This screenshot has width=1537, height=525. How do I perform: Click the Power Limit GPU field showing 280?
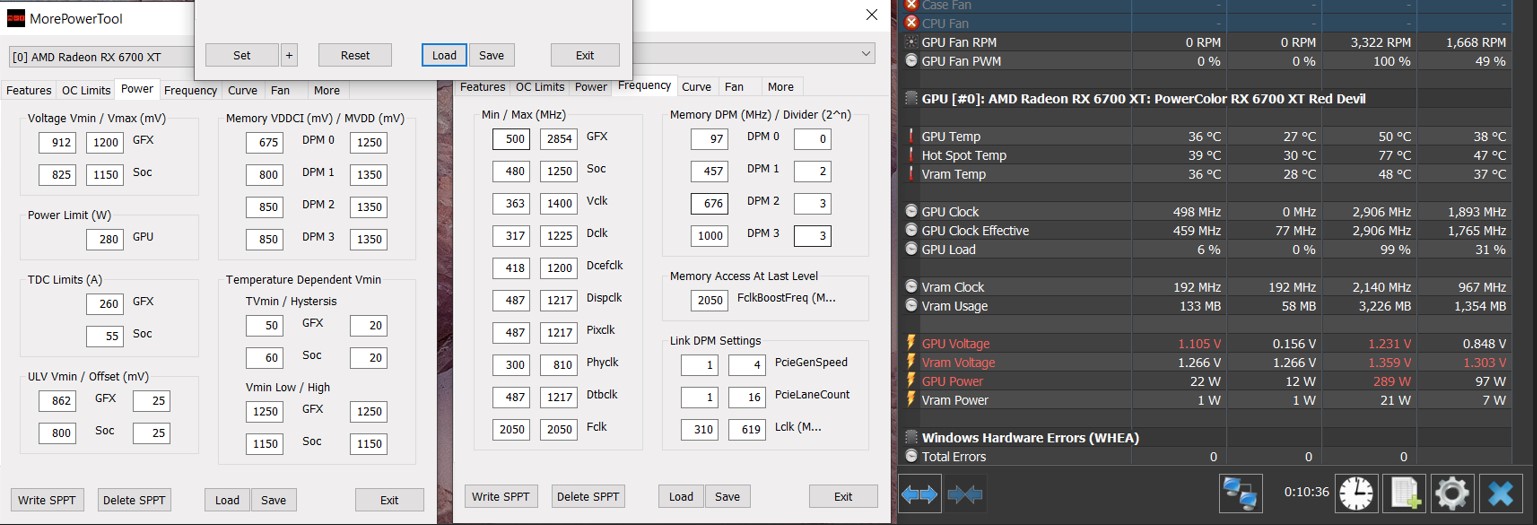pos(105,239)
